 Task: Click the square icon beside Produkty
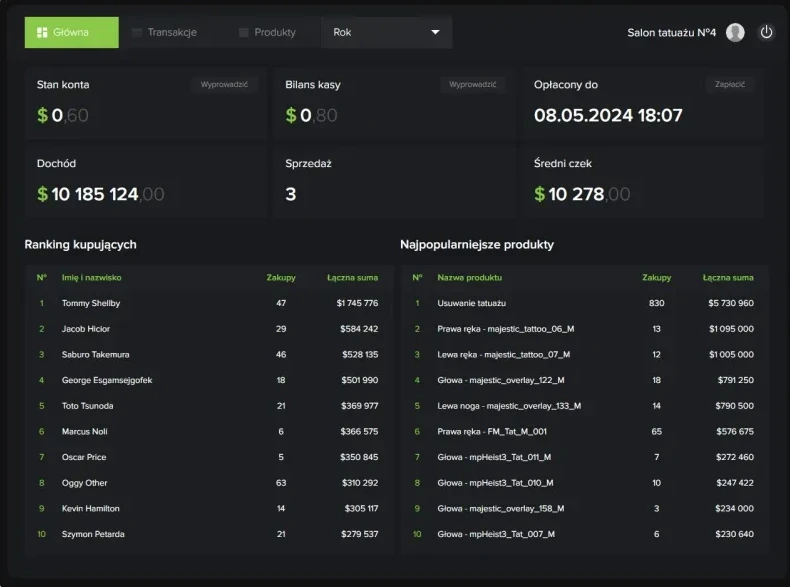tap(244, 32)
